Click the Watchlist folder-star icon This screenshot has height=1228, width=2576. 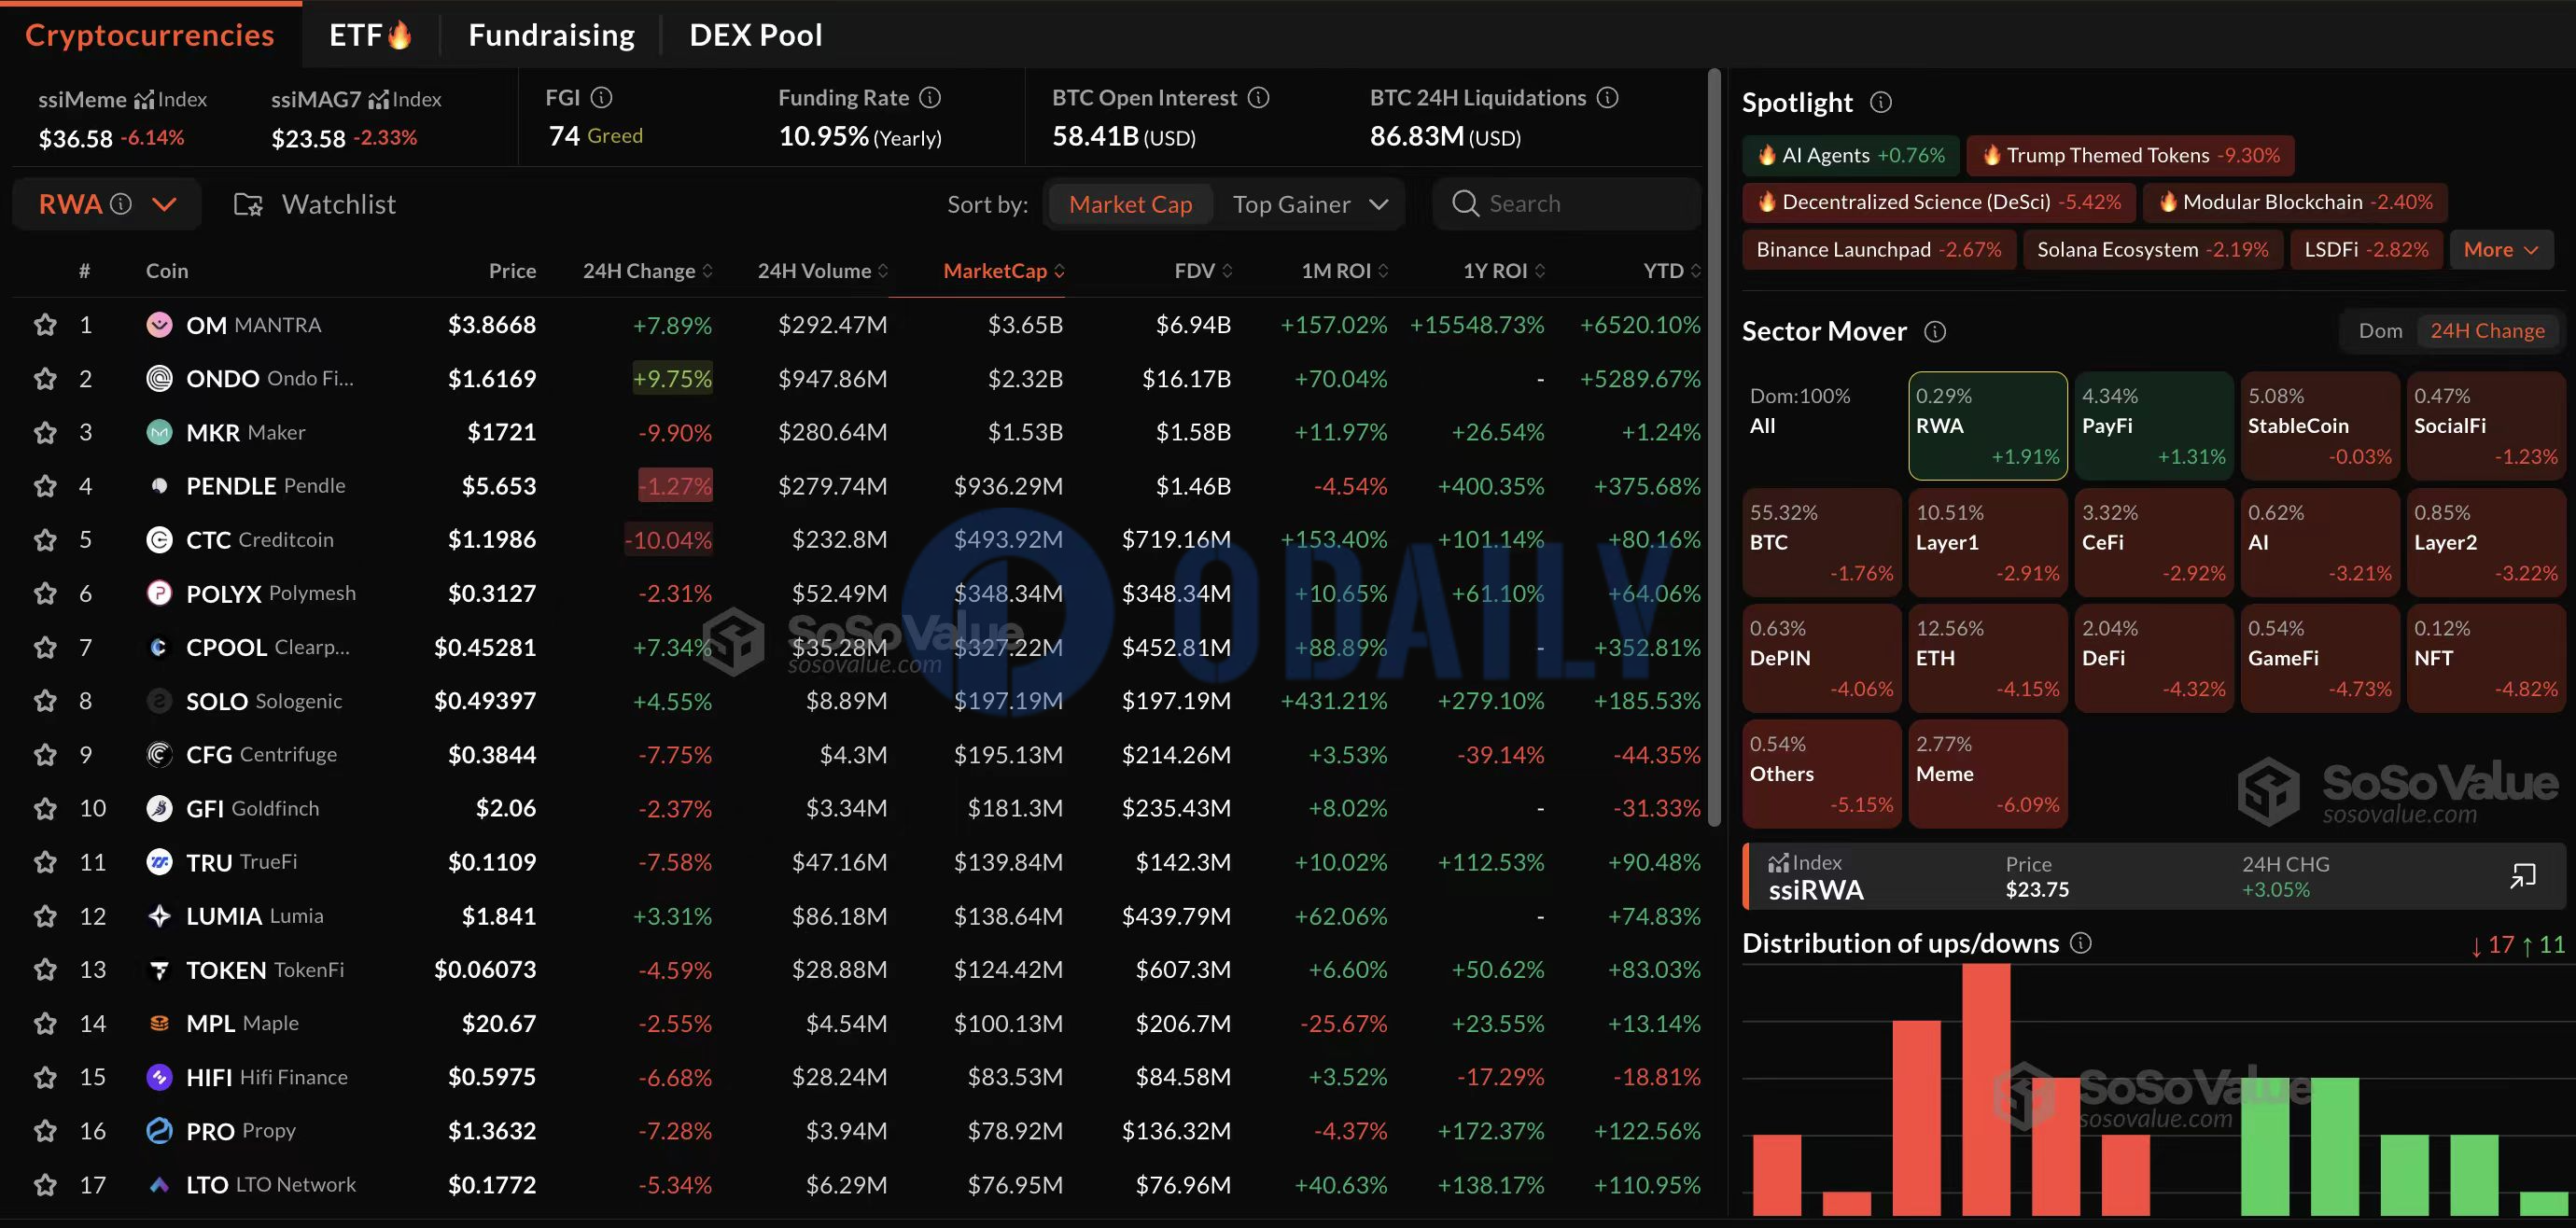coord(248,205)
